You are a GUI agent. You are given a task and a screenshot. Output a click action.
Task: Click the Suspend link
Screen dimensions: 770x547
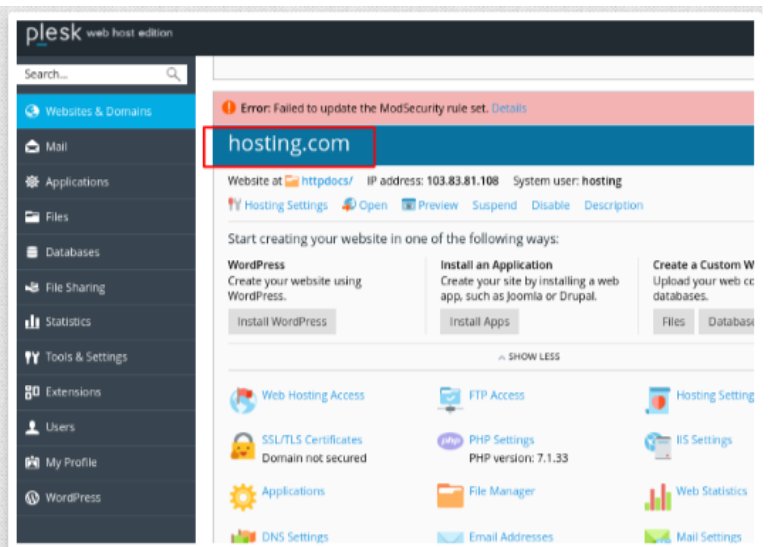[x=494, y=205]
